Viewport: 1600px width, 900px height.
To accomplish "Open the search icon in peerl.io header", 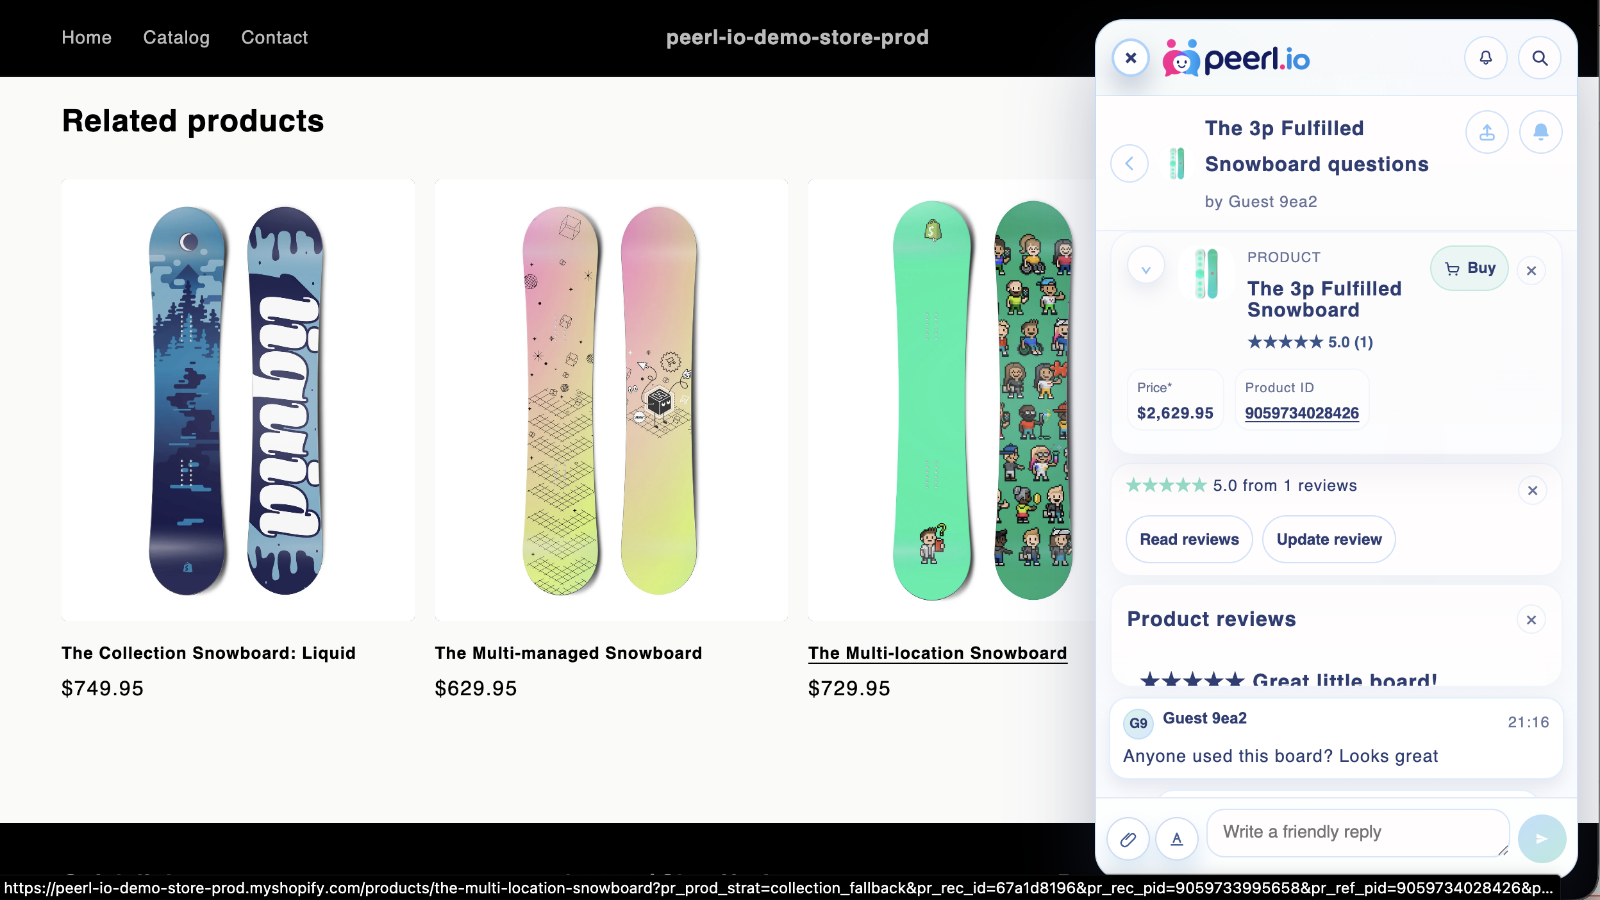I will pyautogui.click(x=1540, y=58).
